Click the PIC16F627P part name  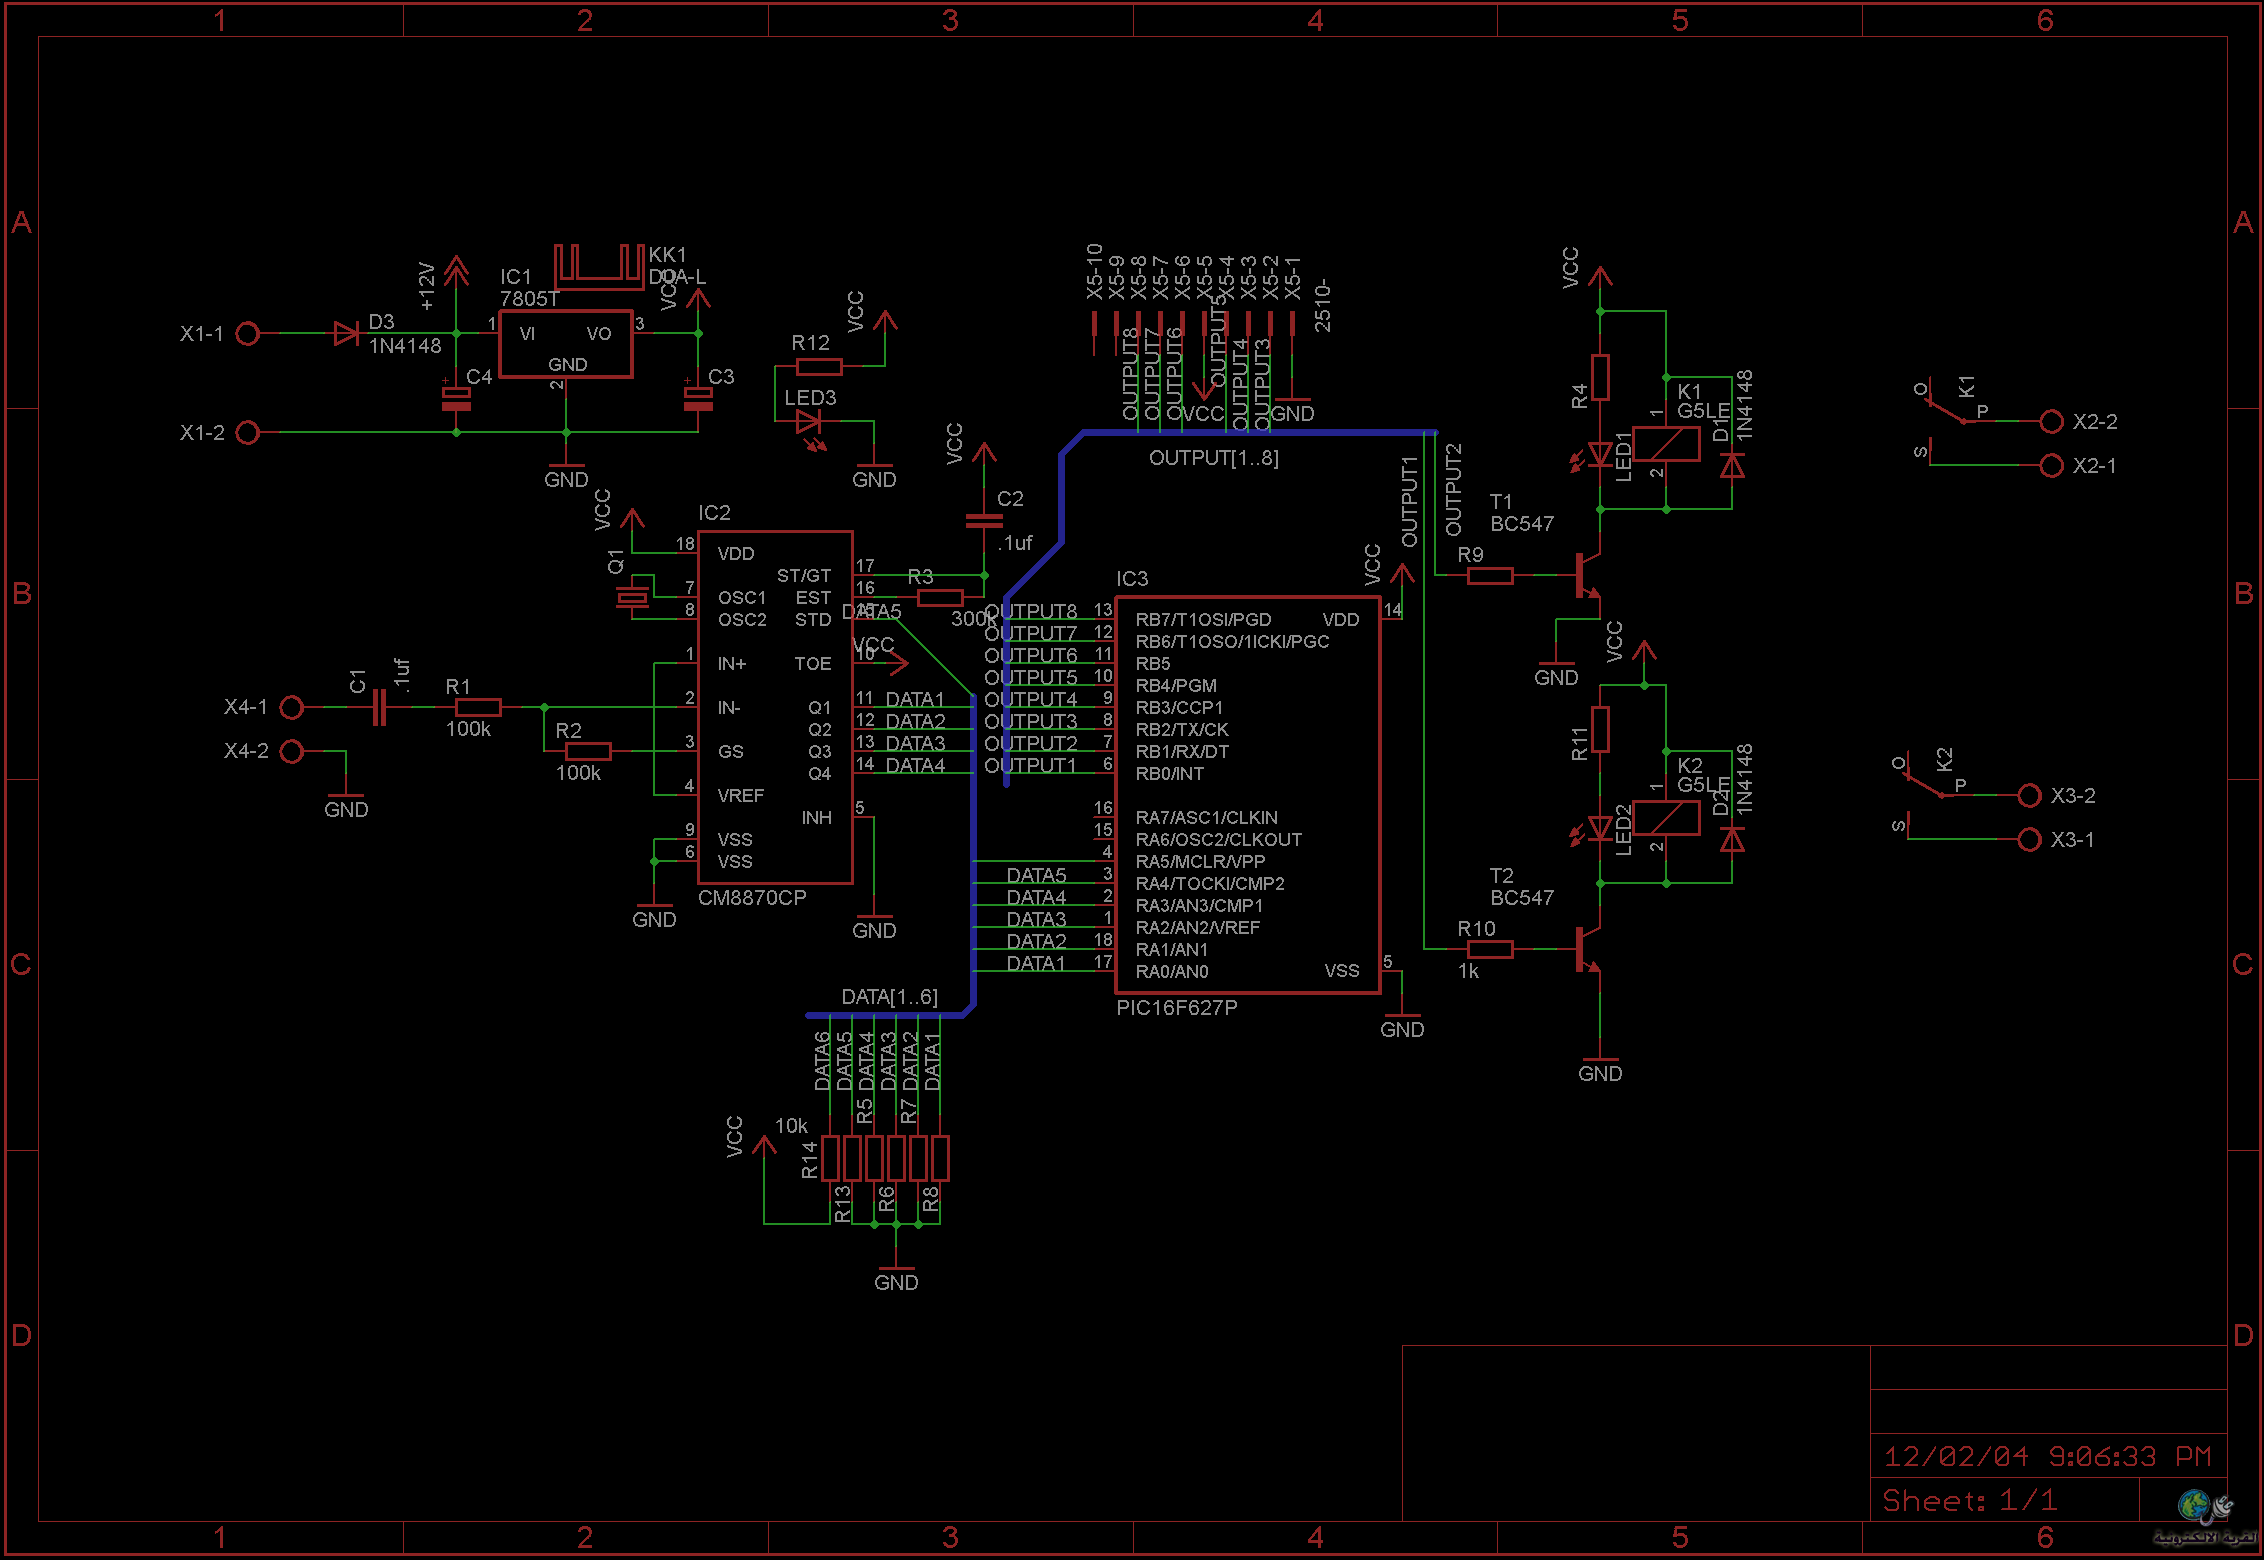tap(1177, 1008)
